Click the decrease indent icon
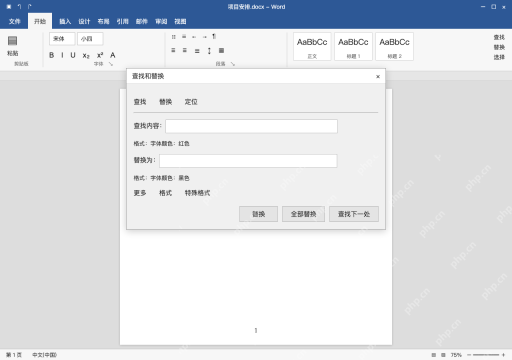The image size is (512, 360). click(194, 37)
